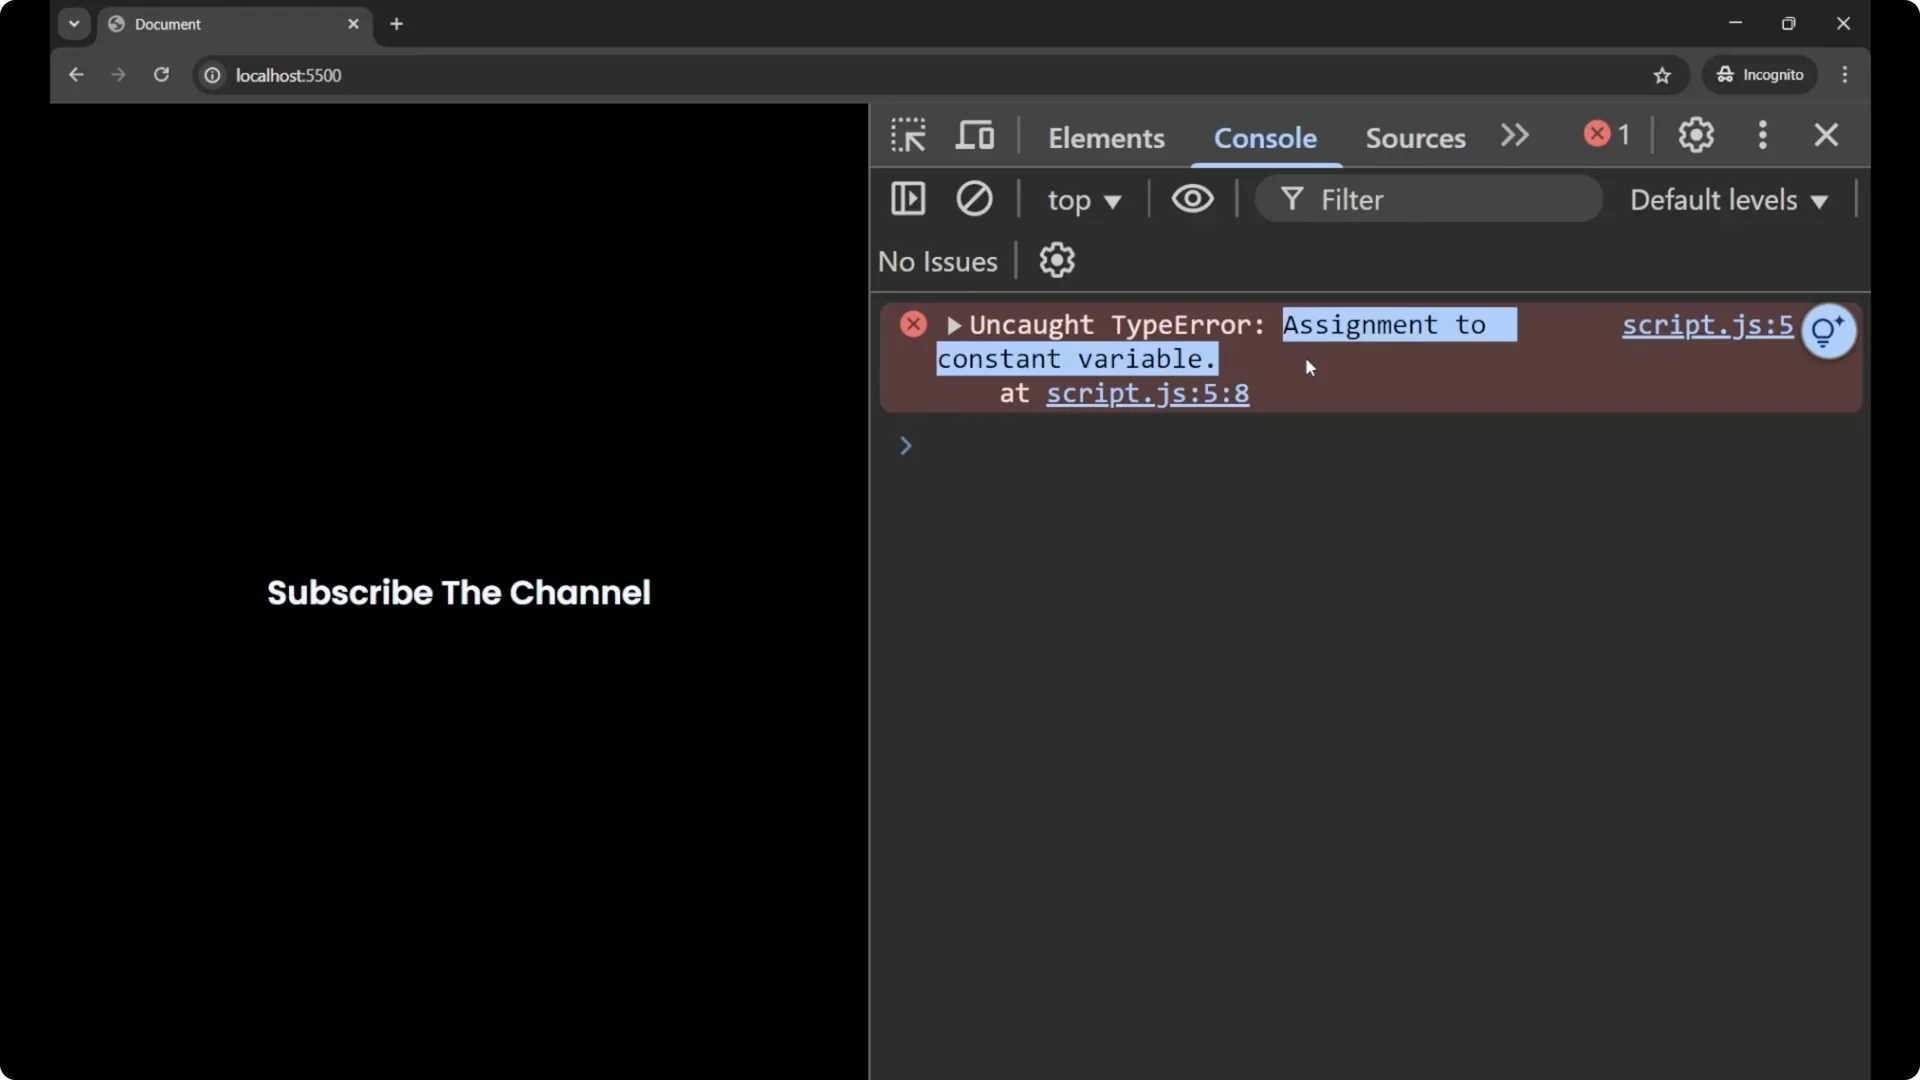Screen dimensions: 1920x1080
Task: Open the top frame context dropdown
Action: 1084,200
